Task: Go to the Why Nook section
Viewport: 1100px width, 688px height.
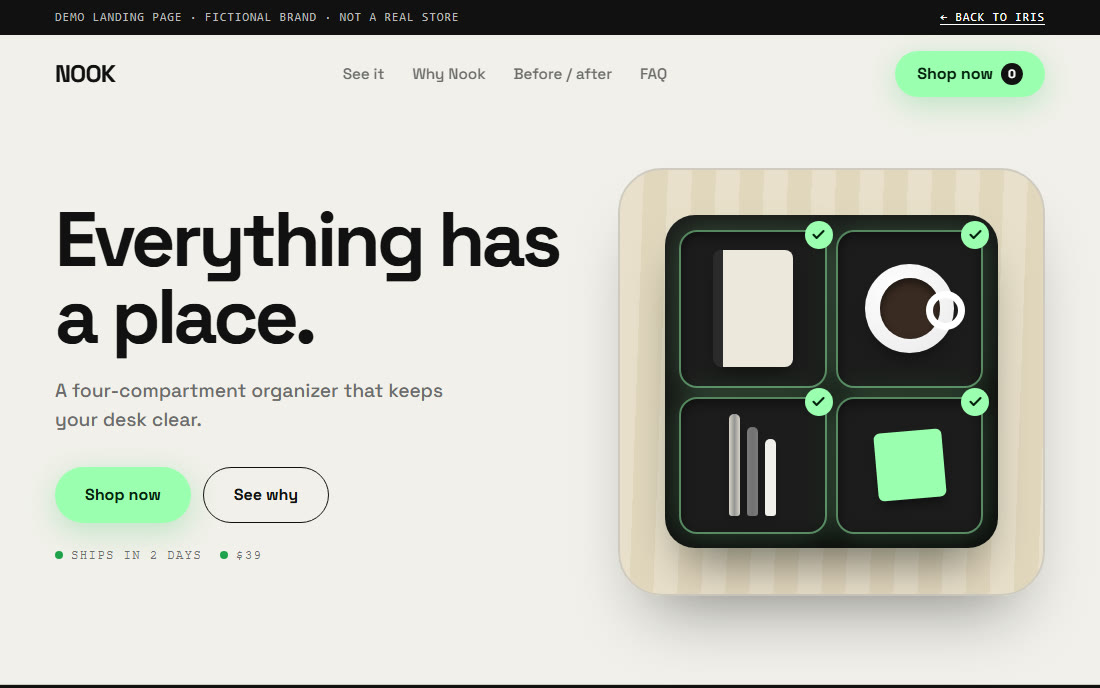Action: [x=448, y=74]
